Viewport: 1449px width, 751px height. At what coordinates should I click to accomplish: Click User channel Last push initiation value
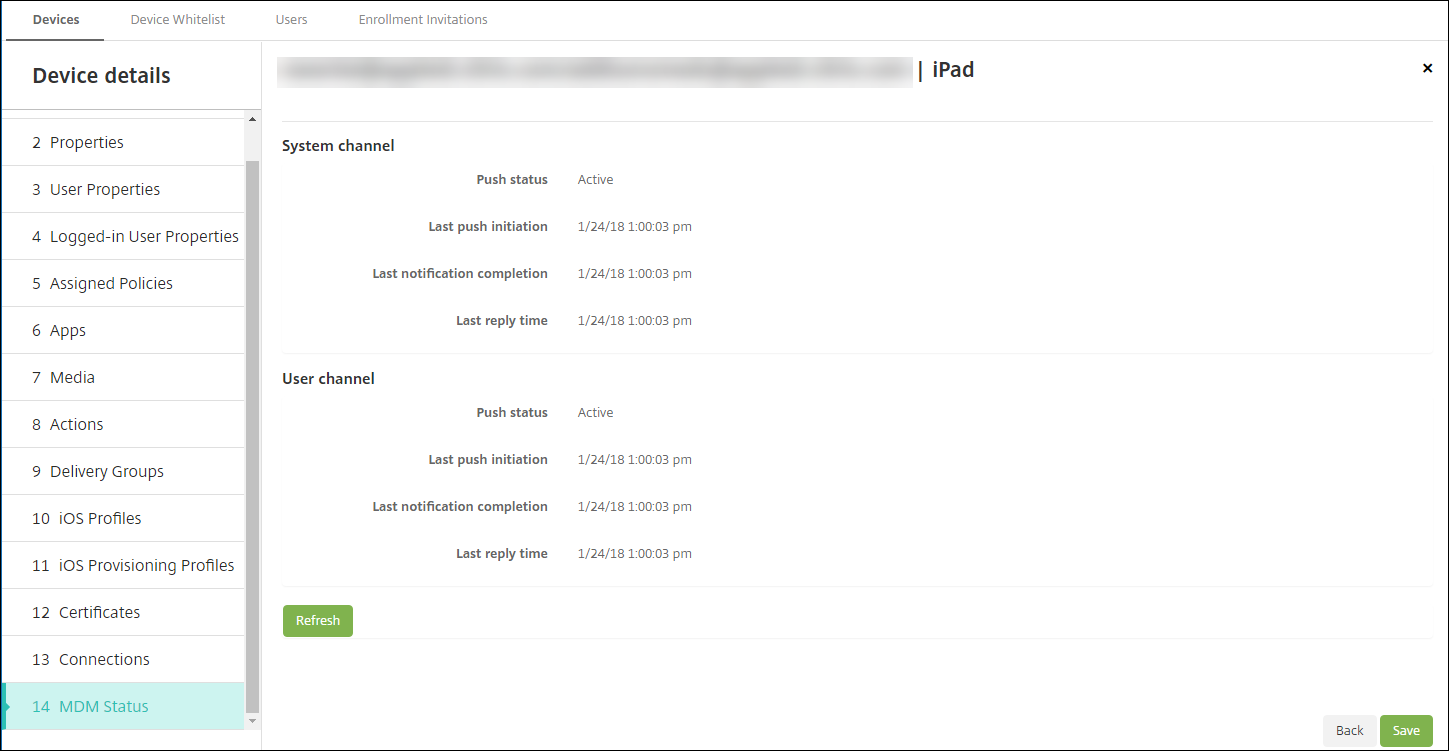click(x=635, y=460)
